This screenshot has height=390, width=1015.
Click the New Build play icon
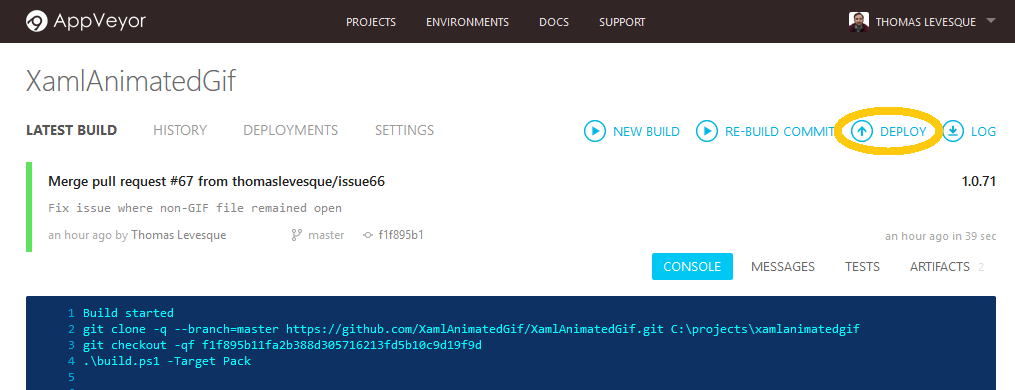594,132
